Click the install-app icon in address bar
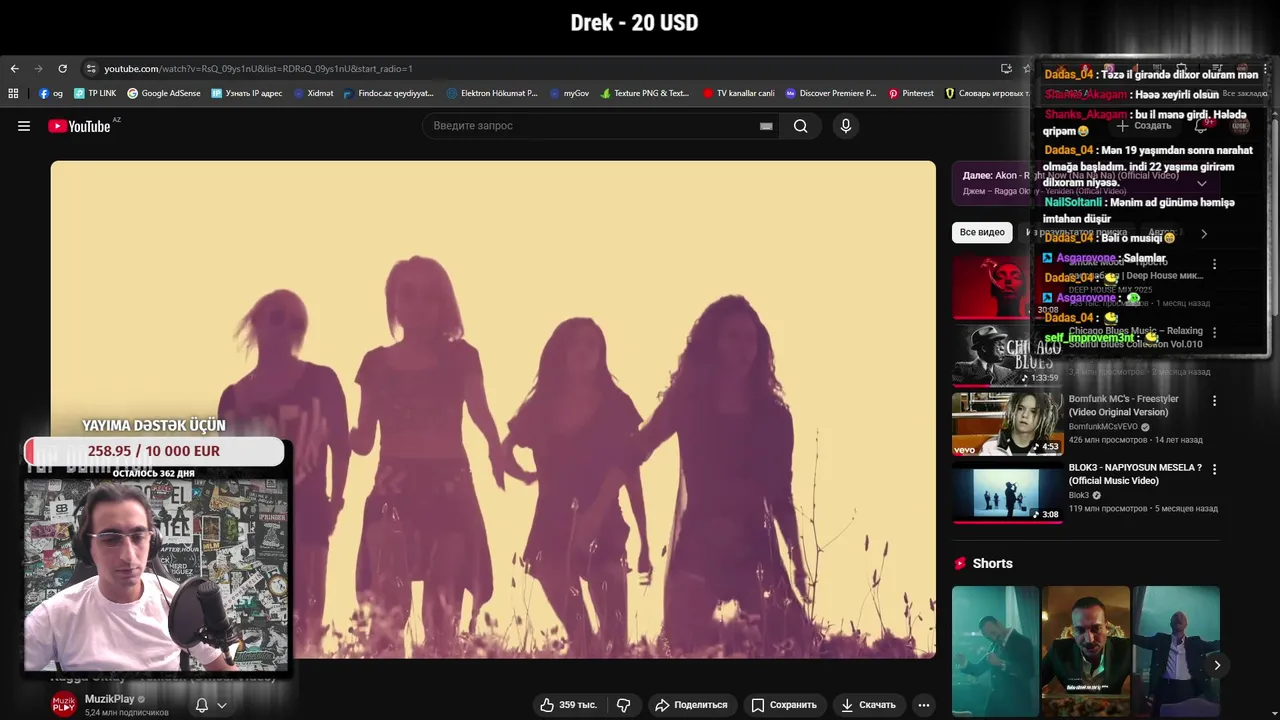 [x=1006, y=69]
